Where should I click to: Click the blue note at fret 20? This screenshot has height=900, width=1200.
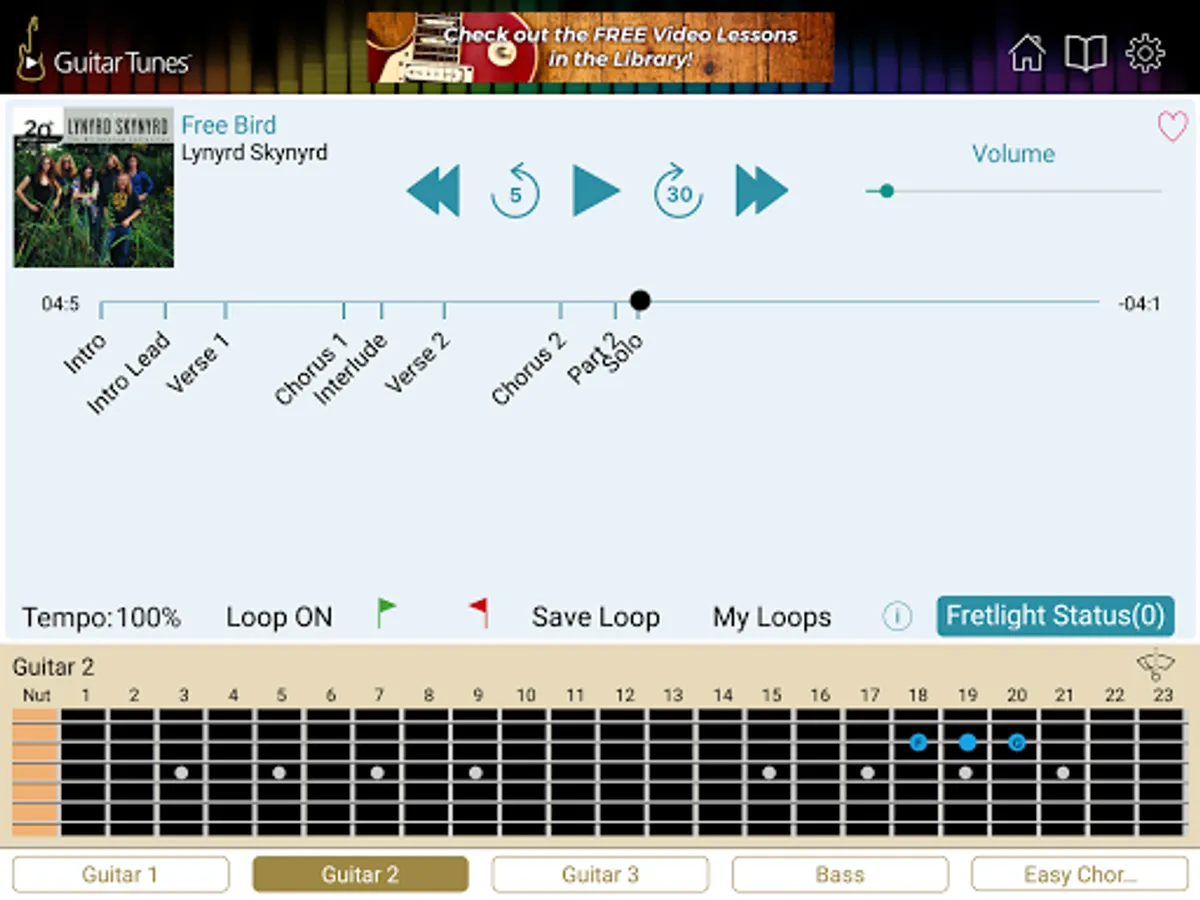pos(1017,742)
